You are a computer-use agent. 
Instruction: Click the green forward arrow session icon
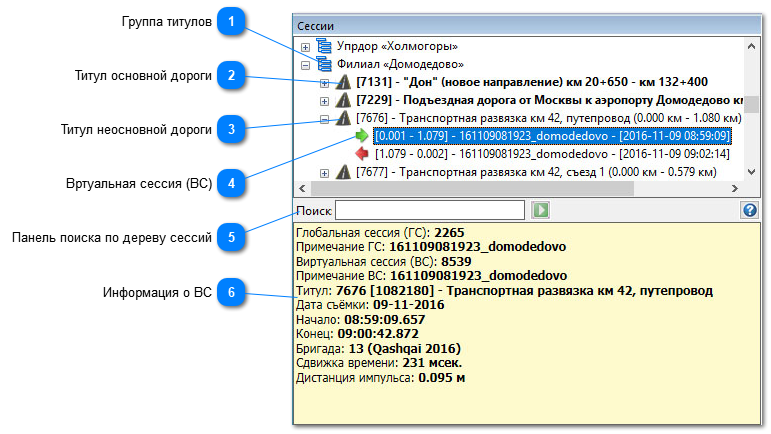coord(362,136)
